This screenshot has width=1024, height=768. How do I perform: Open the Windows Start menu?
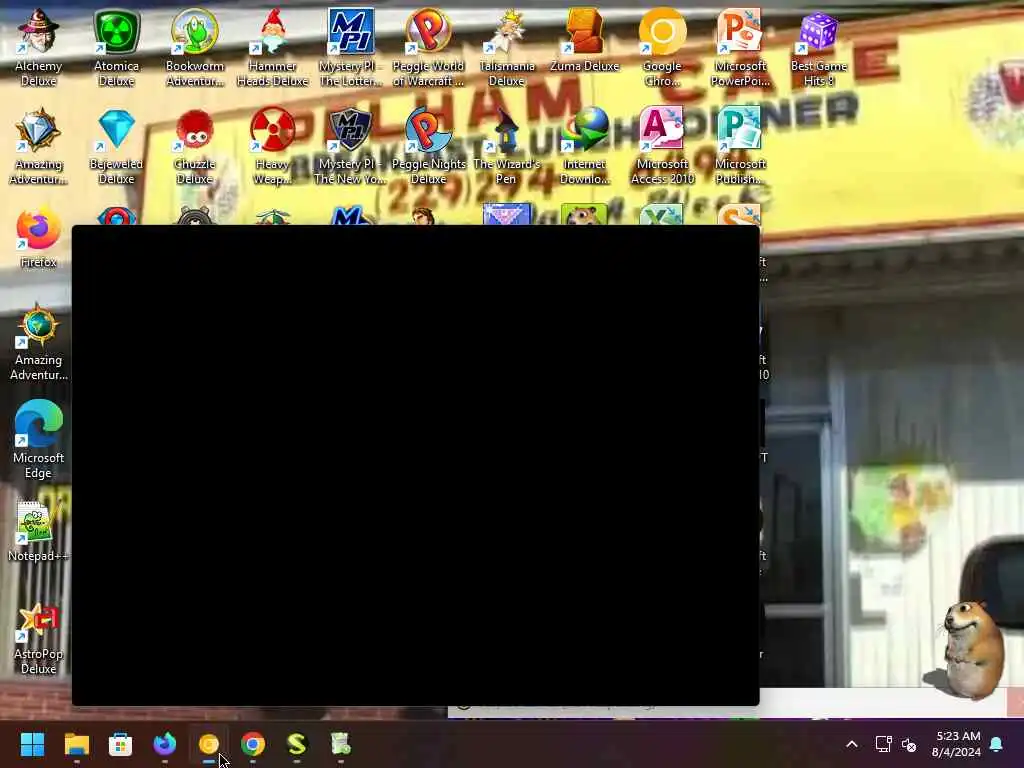[x=32, y=744]
